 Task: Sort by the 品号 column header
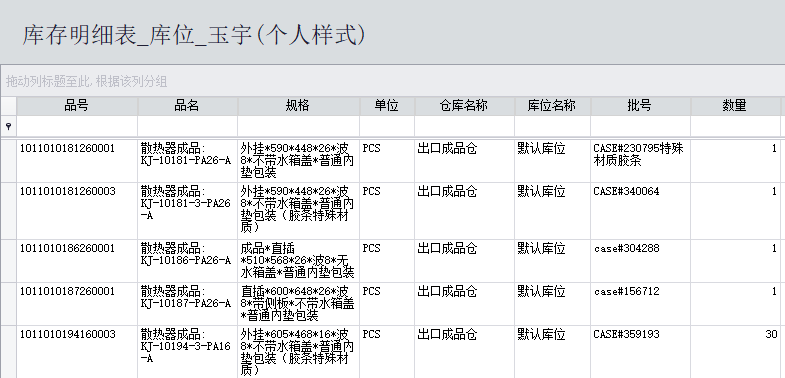tap(77, 106)
